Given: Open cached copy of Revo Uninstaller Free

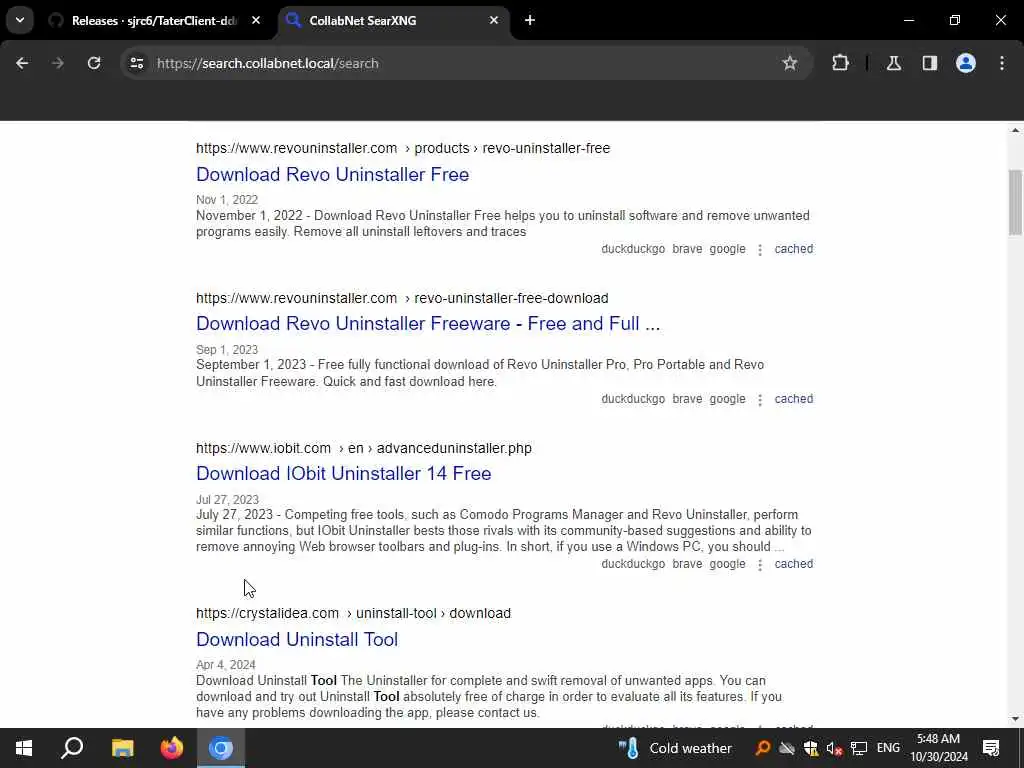Looking at the screenshot, I should pyautogui.click(x=793, y=249).
